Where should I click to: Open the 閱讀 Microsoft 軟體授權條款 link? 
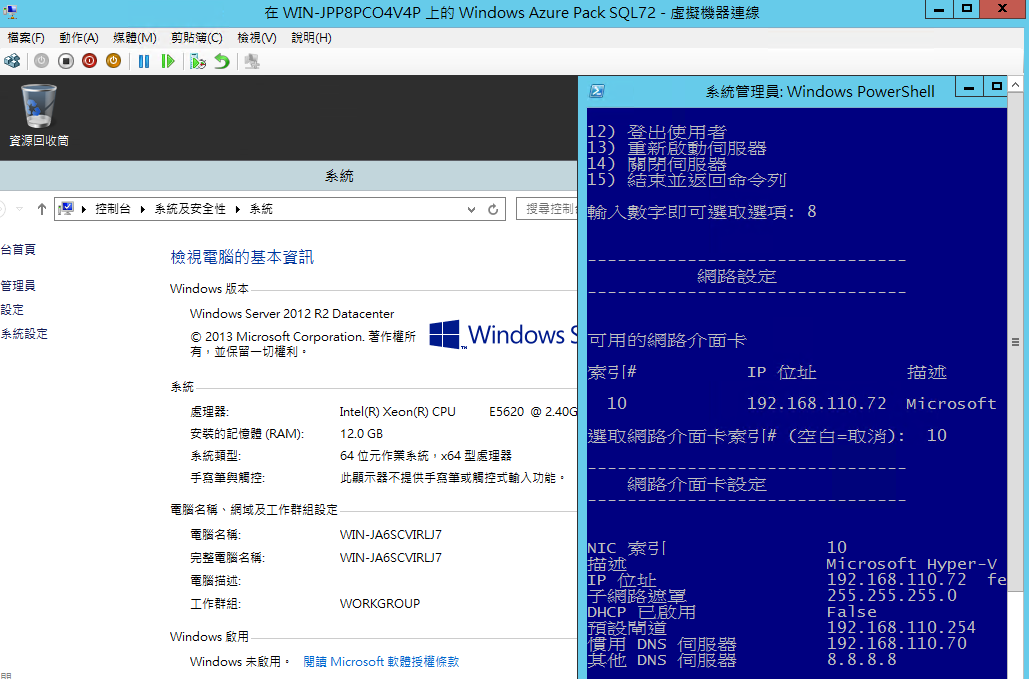[381, 661]
